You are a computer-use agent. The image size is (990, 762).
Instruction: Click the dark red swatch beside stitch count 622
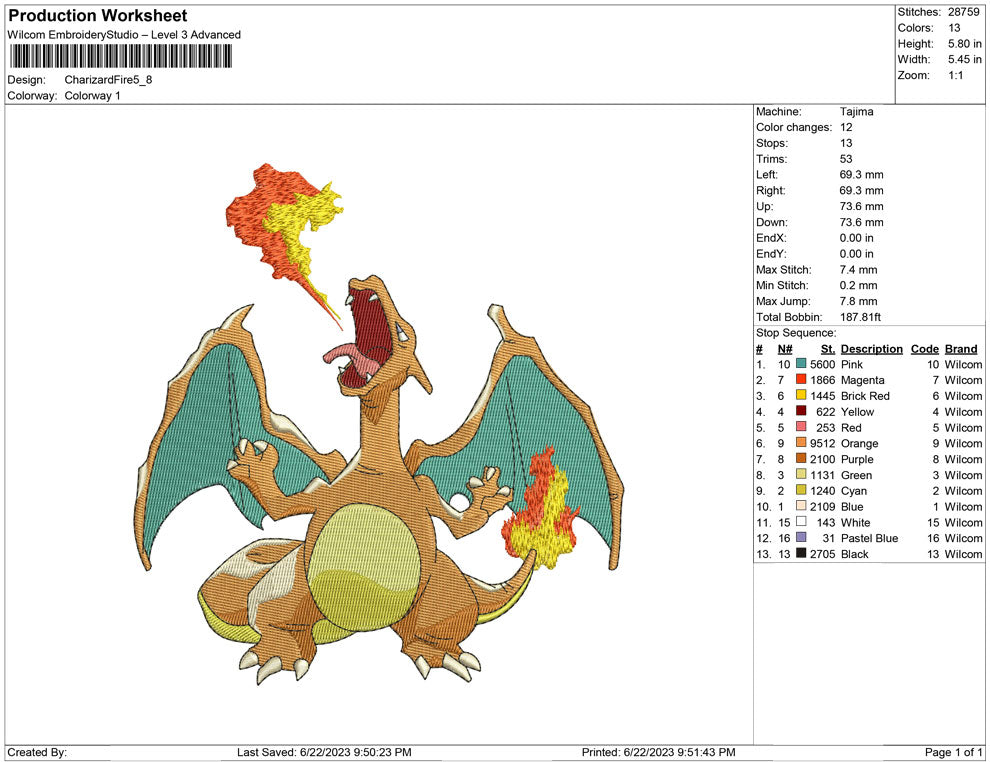pyautogui.click(x=801, y=411)
